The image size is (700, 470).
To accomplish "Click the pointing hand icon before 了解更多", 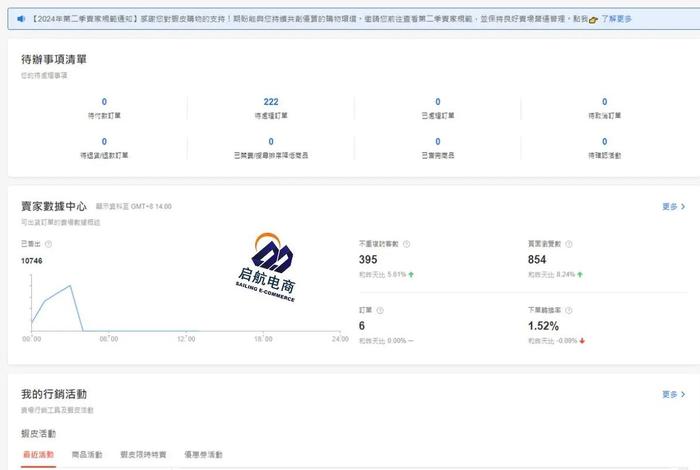I will pos(593,20).
